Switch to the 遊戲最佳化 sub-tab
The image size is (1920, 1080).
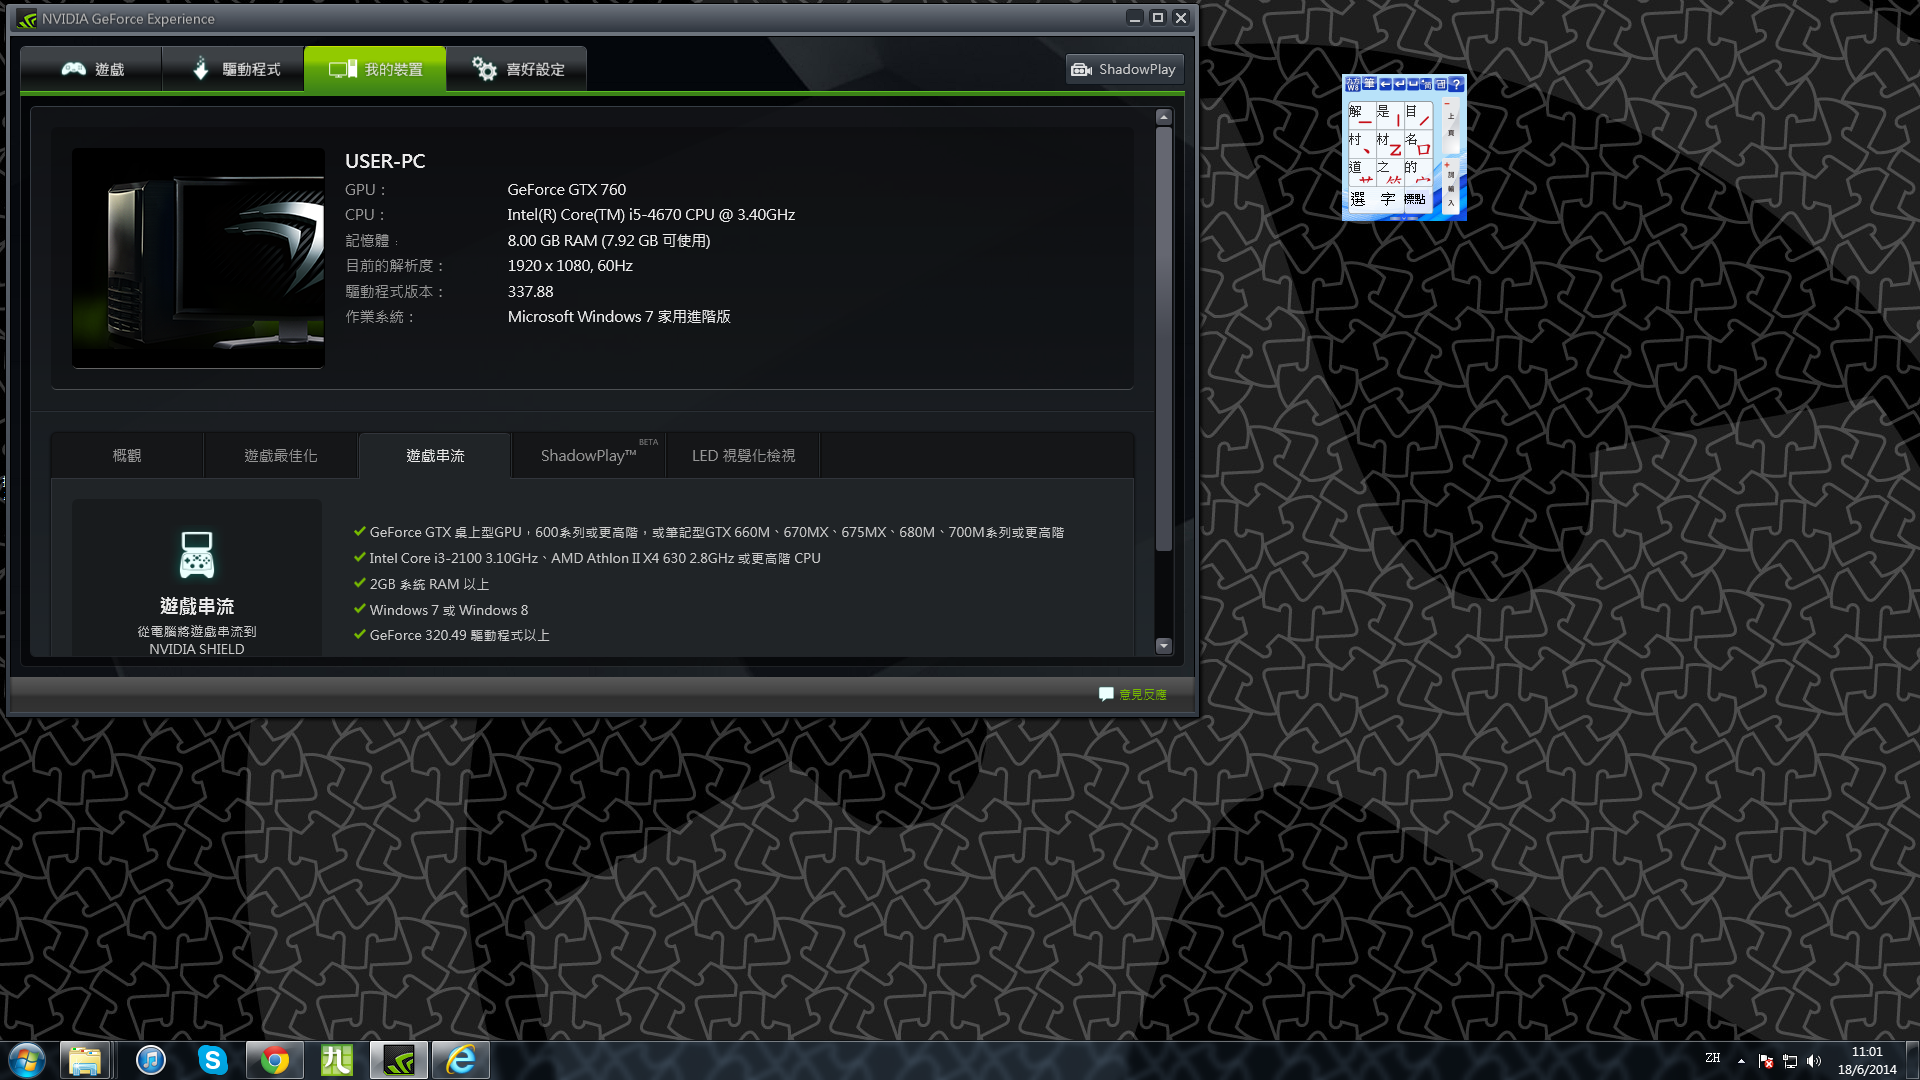[x=281, y=456]
